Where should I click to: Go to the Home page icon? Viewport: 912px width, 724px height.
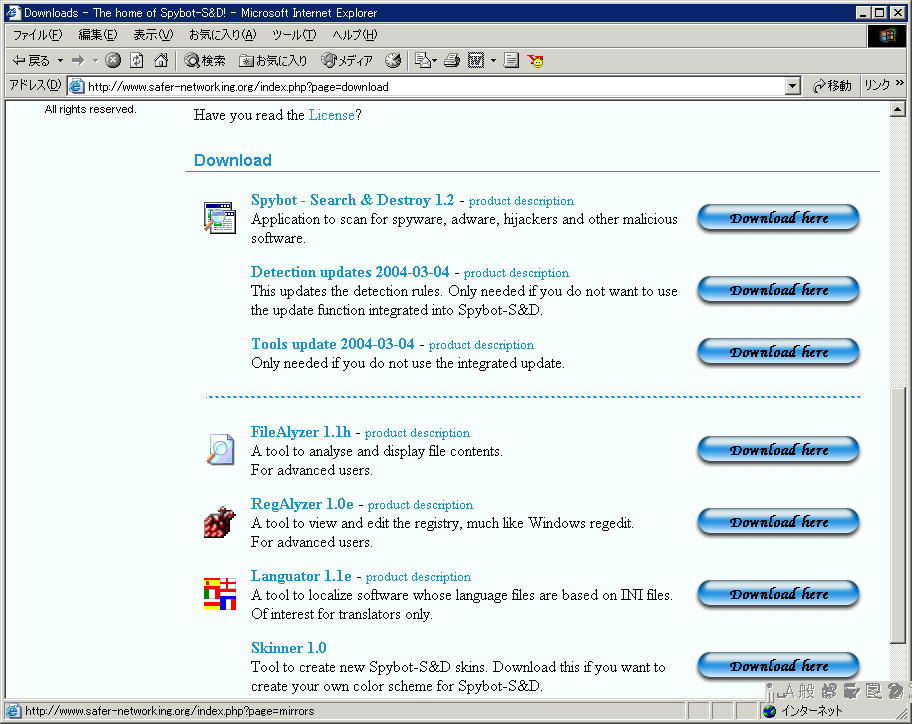click(x=161, y=60)
